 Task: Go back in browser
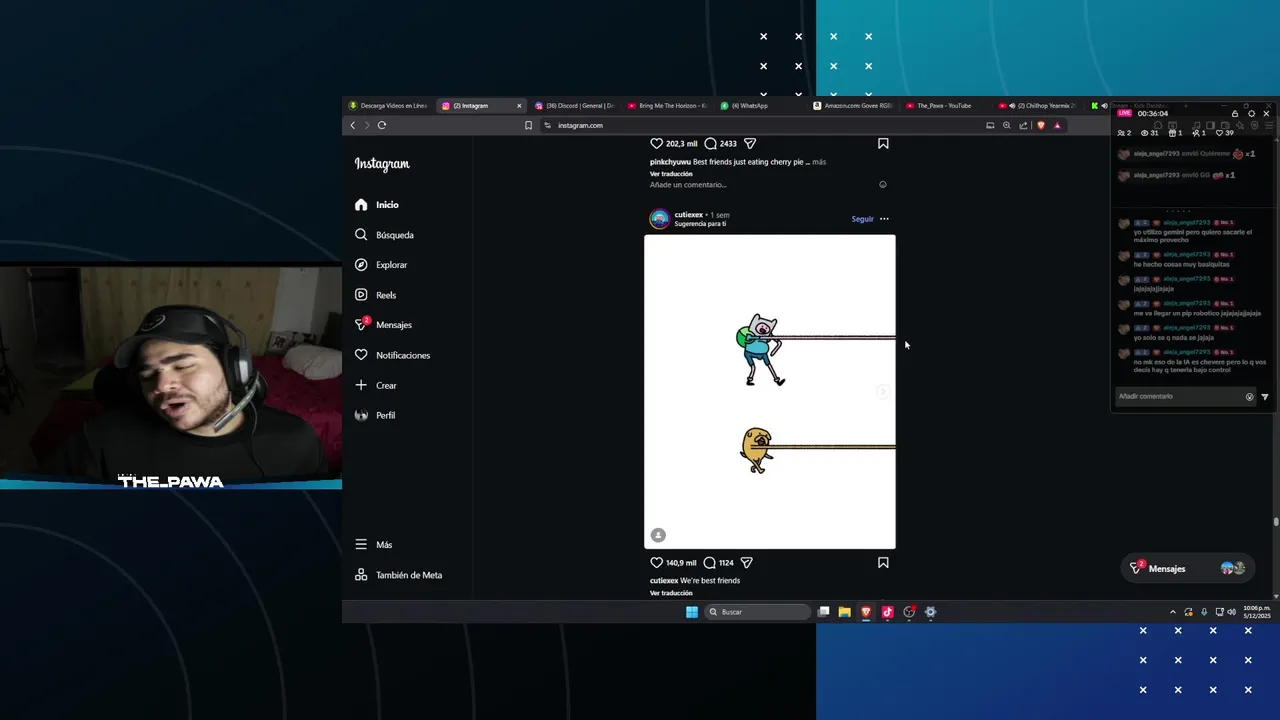pos(352,126)
